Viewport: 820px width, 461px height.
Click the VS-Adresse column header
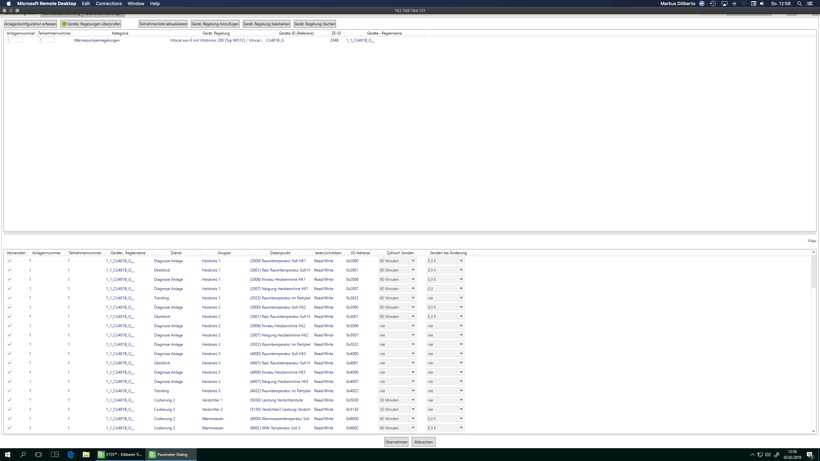coord(360,253)
